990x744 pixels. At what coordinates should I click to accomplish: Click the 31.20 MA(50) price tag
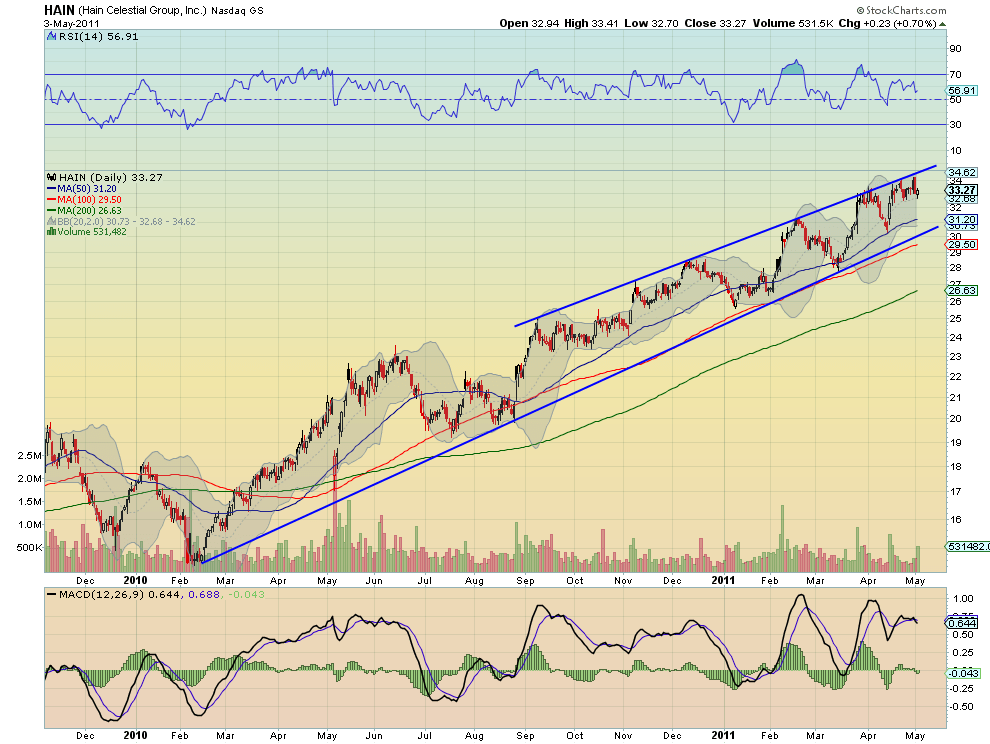click(962, 219)
